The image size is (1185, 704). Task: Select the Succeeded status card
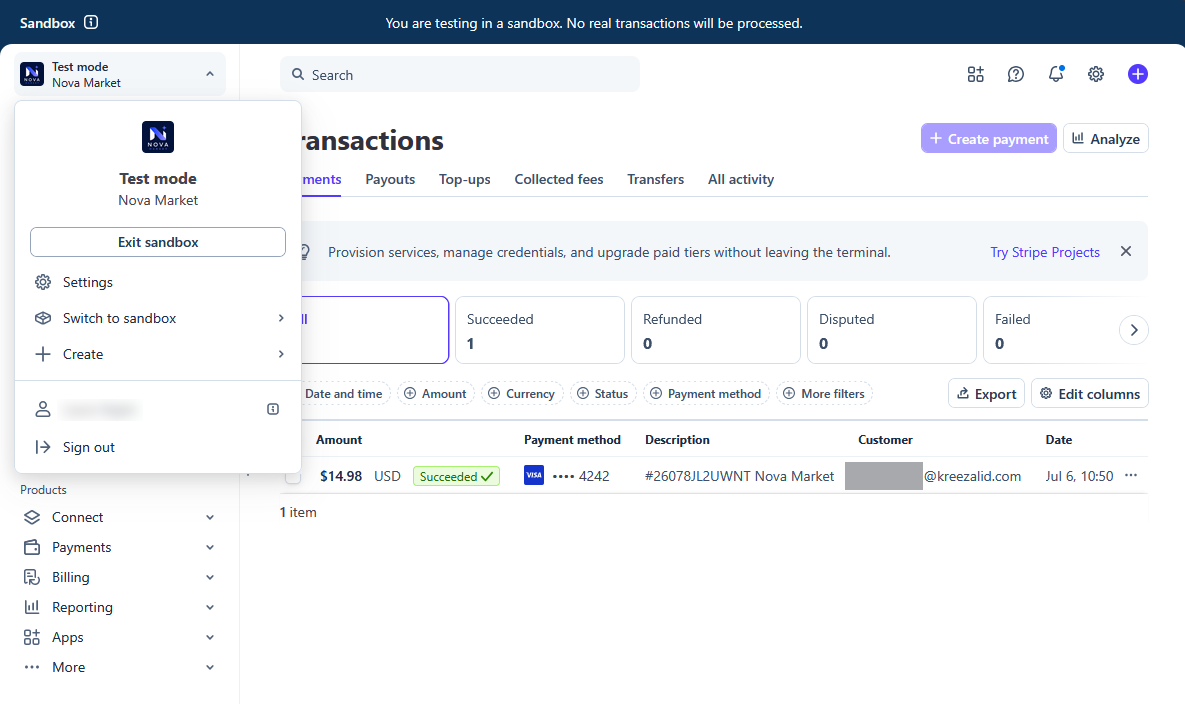(540, 330)
